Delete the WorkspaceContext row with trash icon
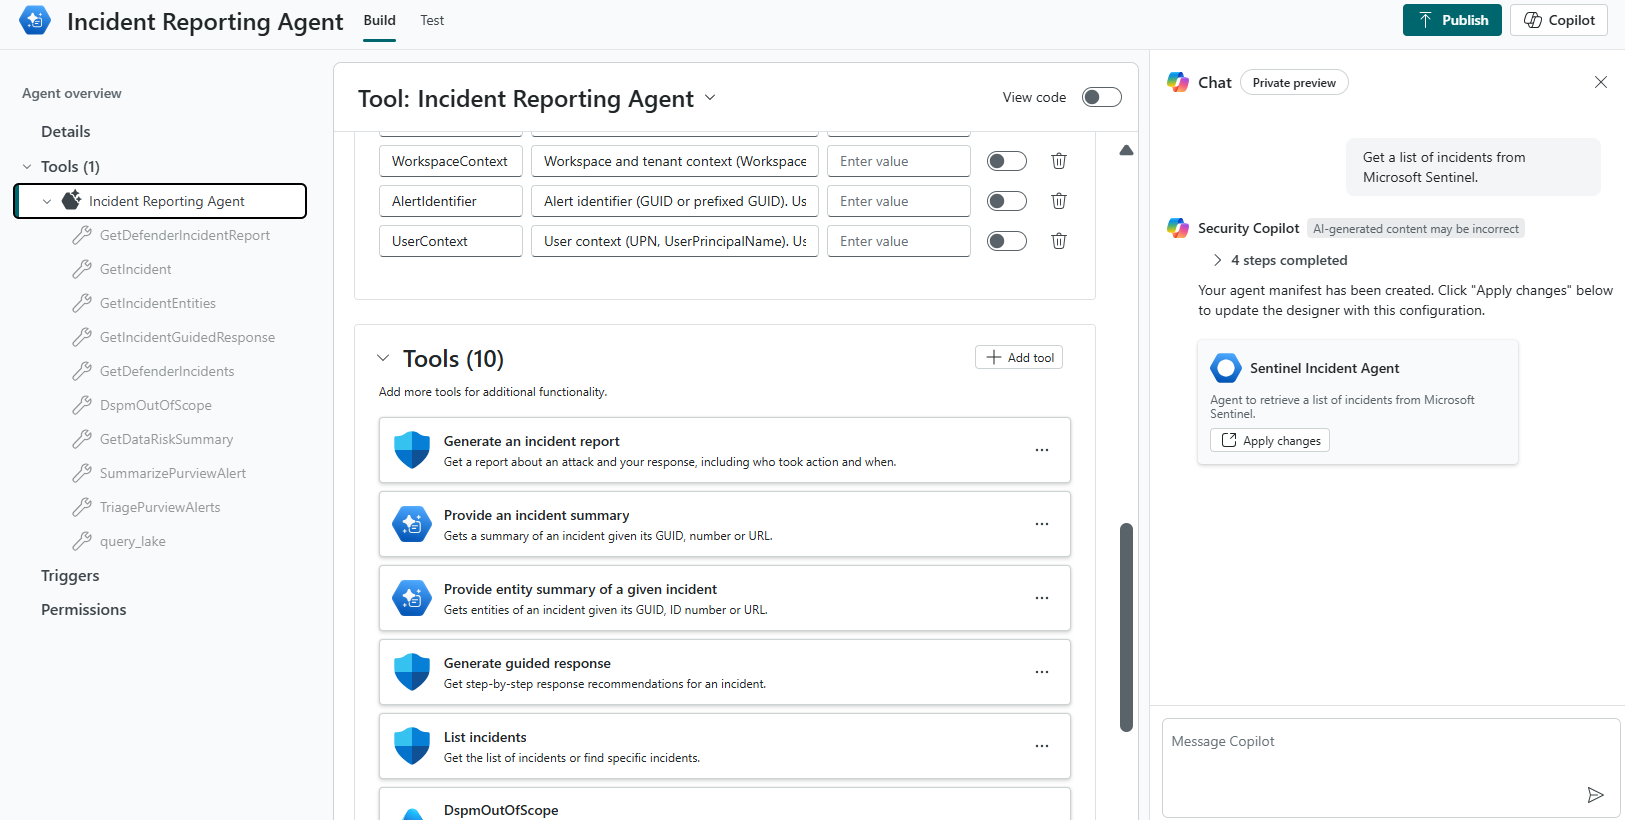The width and height of the screenshot is (1625, 820). point(1059,161)
